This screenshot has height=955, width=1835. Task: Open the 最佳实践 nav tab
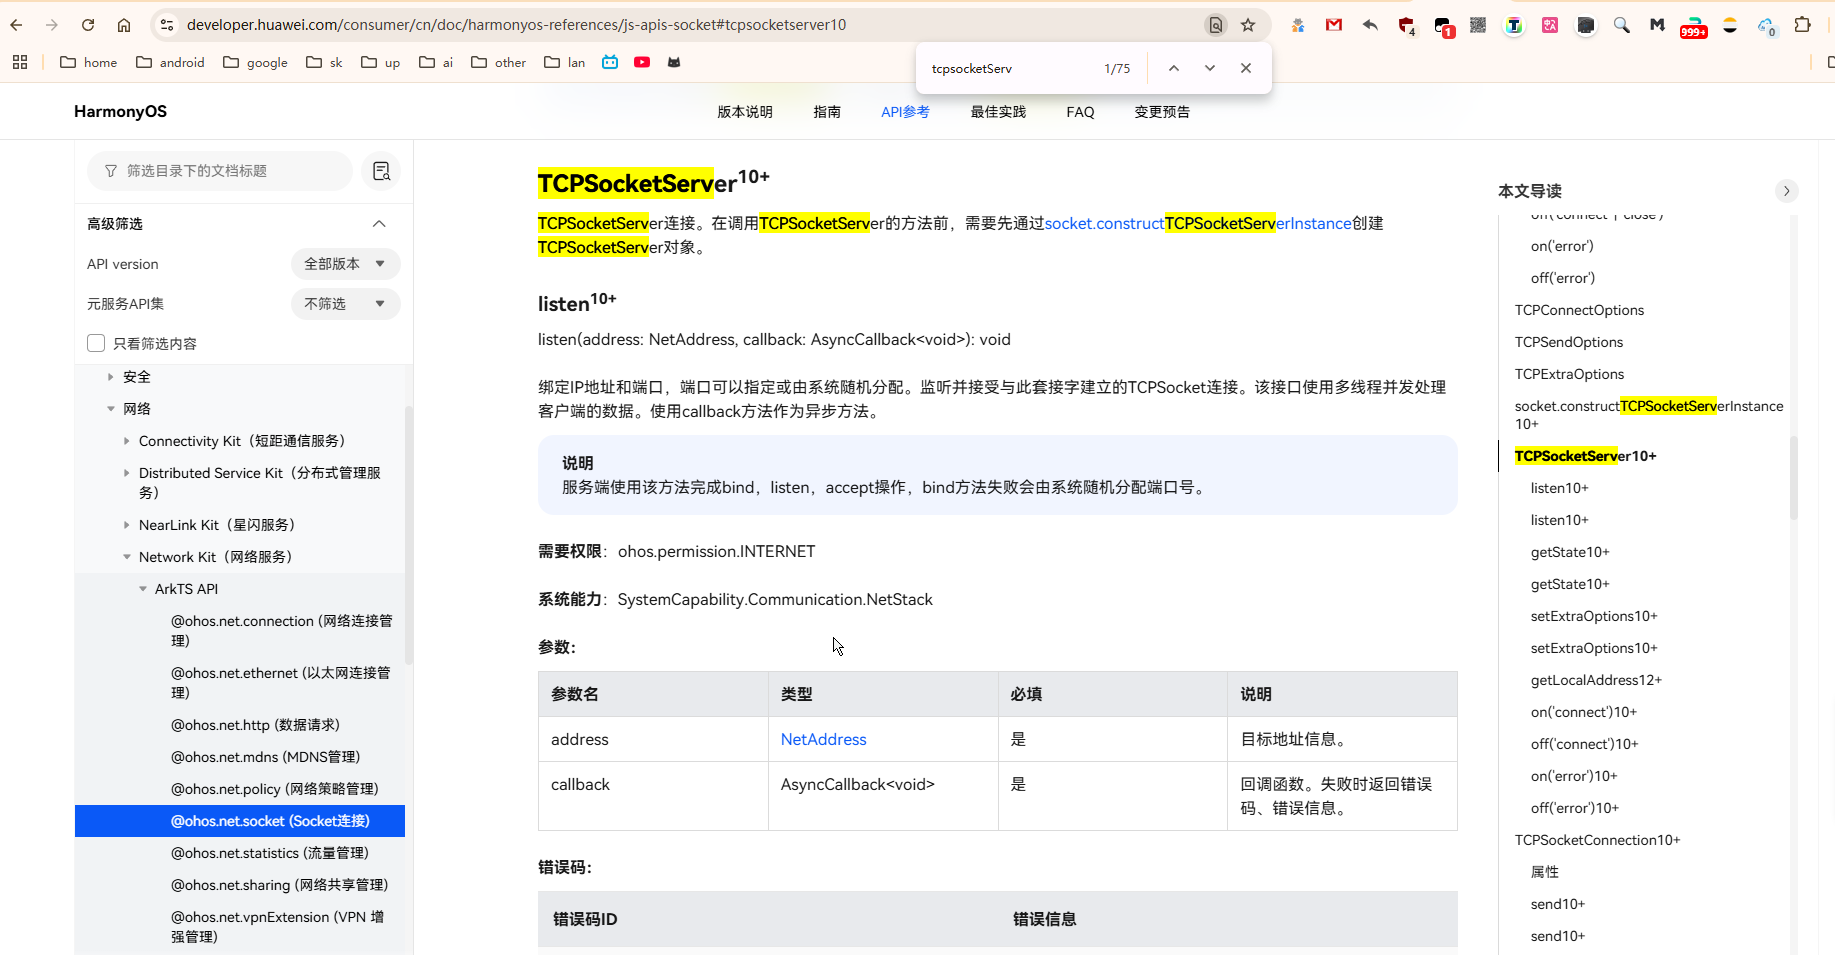point(998,112)
